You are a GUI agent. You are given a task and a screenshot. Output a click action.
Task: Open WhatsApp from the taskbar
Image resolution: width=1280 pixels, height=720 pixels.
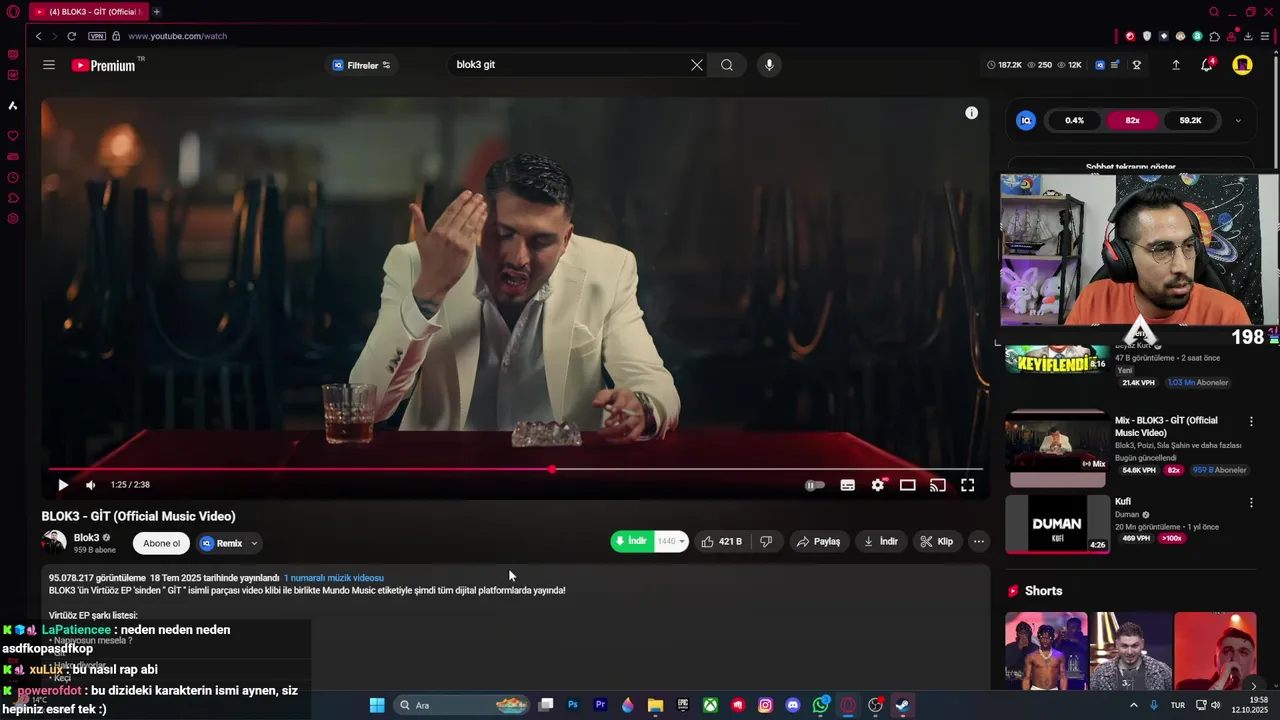coord(821,705)
